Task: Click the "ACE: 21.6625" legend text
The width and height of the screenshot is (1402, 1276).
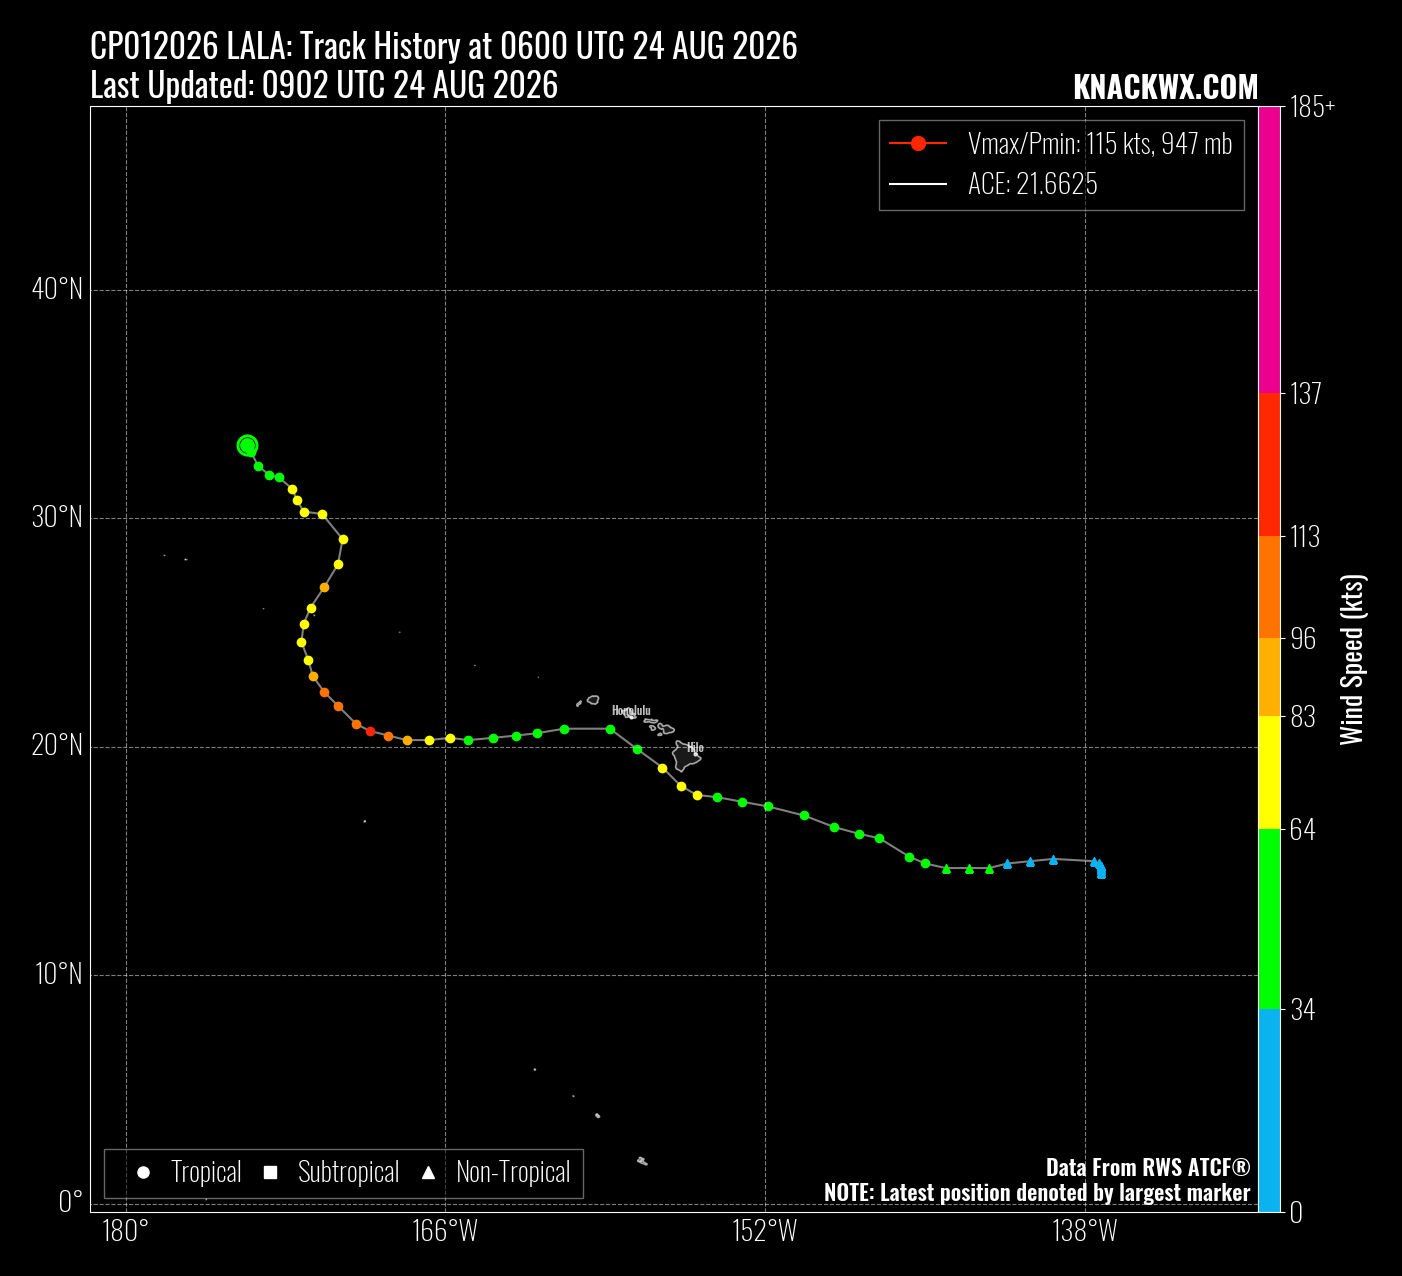Action: [1033, 184]
